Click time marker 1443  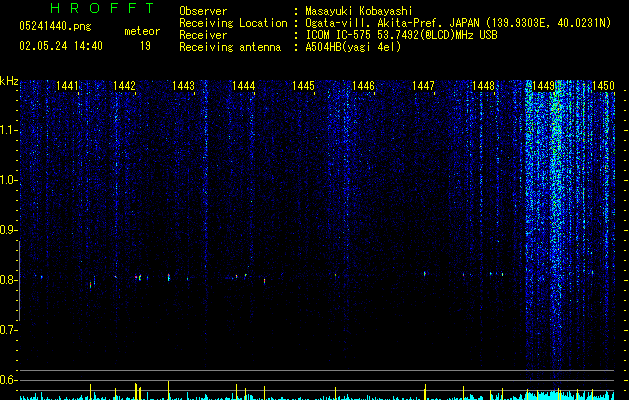[183, 86]
